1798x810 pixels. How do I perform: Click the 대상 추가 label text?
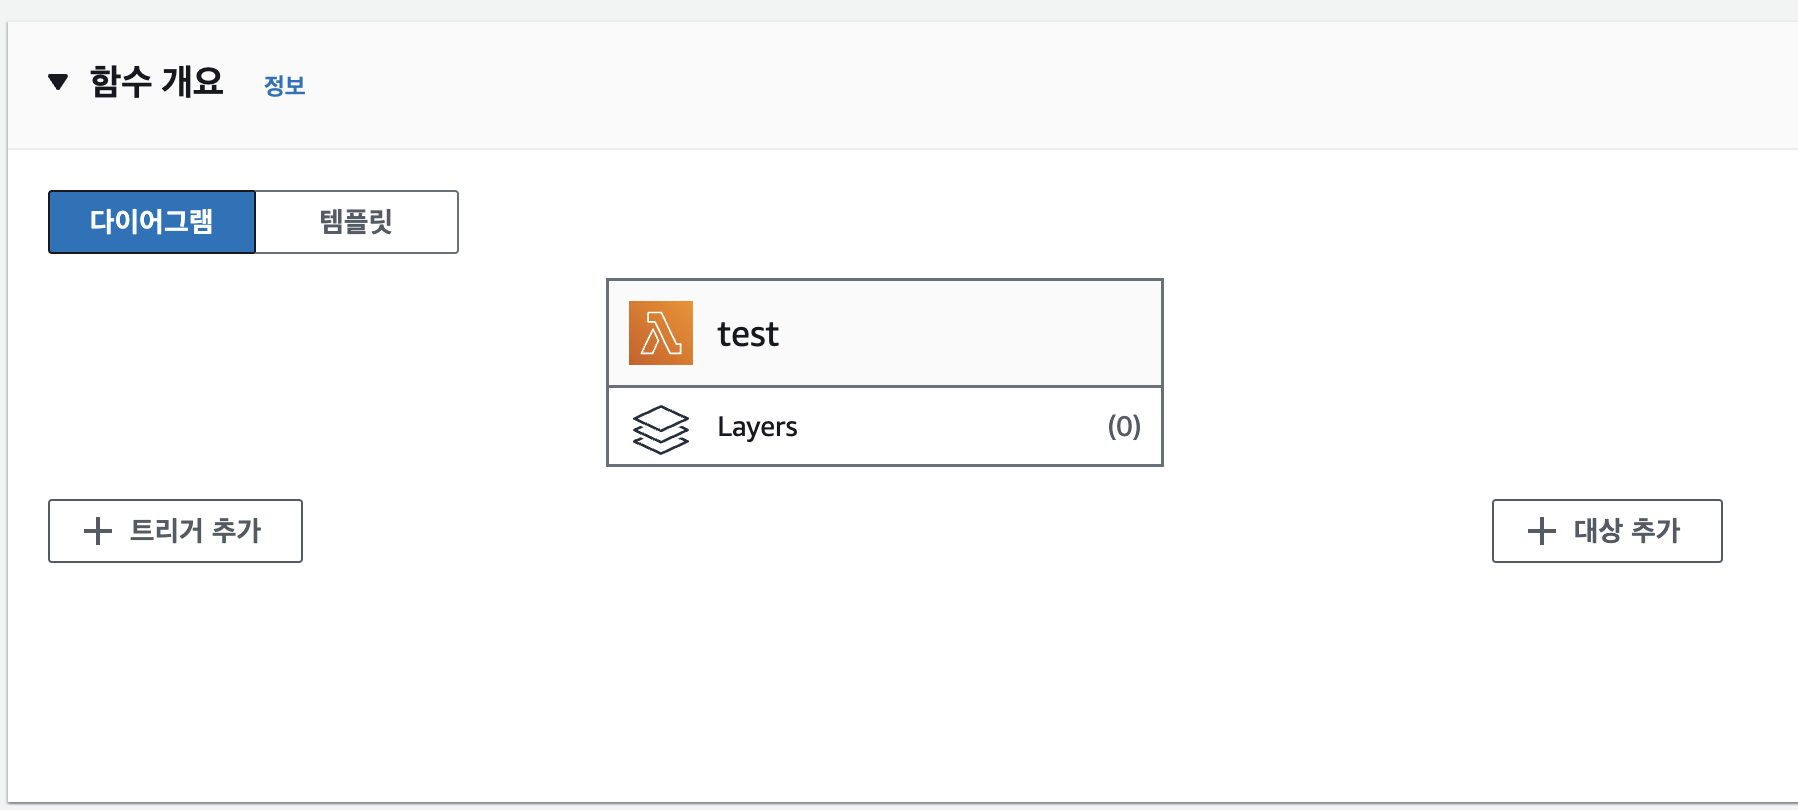1627,531
